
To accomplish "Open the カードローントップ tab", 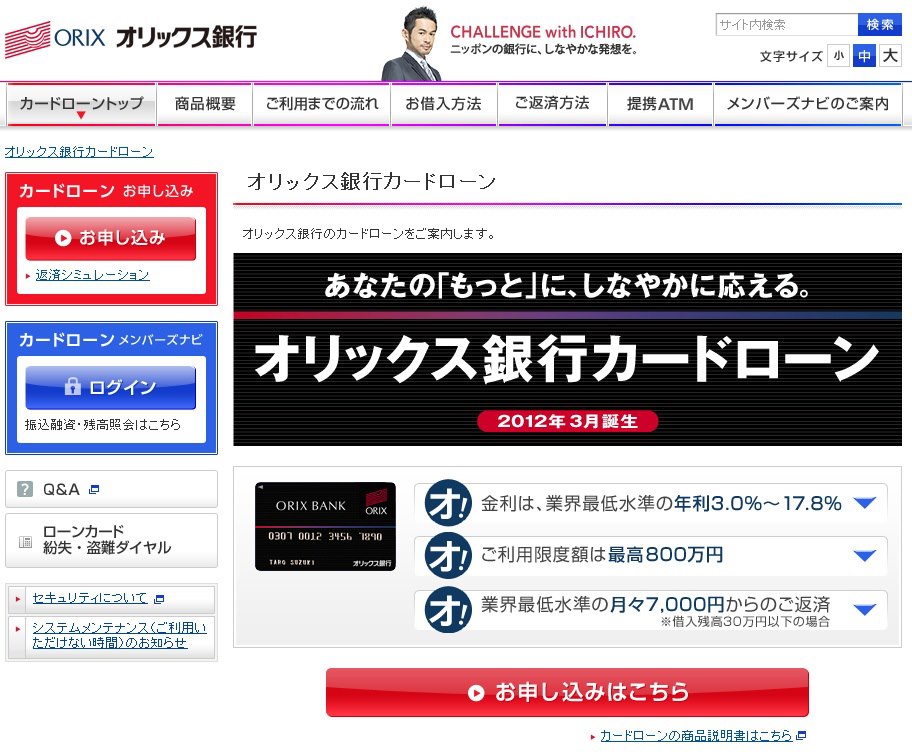I will [81, 104].
